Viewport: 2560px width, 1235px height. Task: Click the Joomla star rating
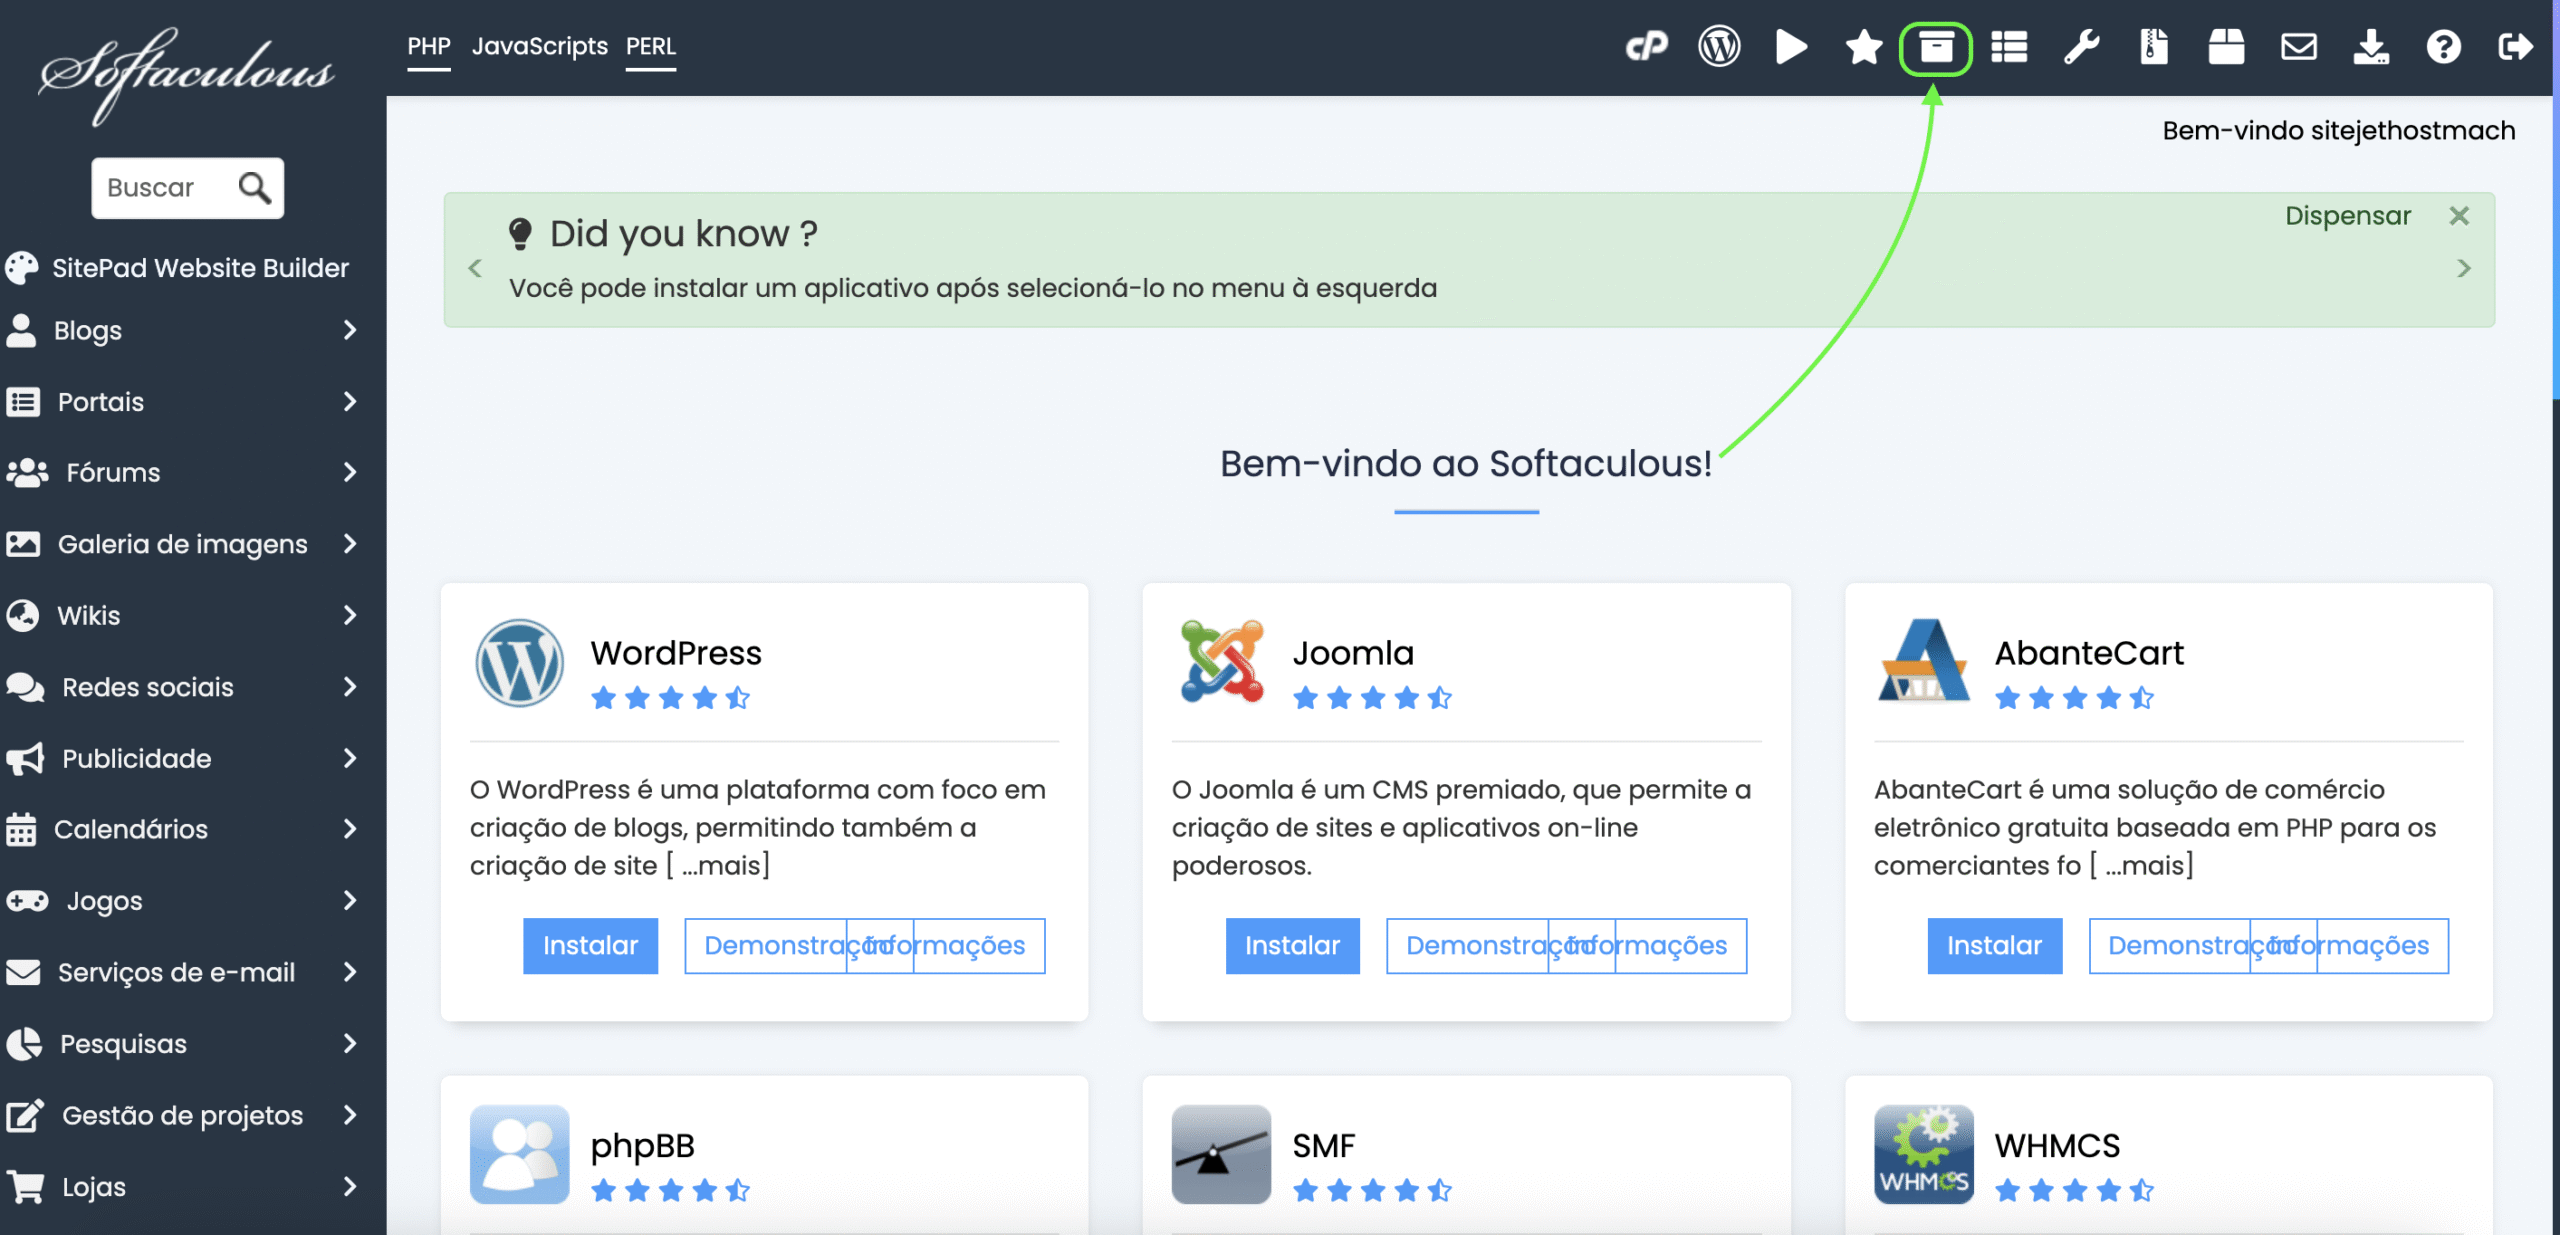1372,698
